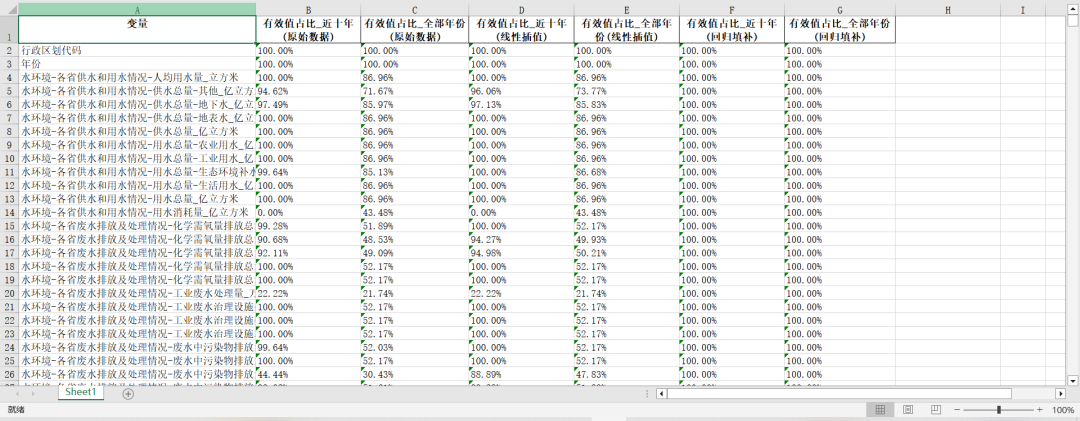Select row 5 header
The image size is (1080, 421).
click(9, 90)
